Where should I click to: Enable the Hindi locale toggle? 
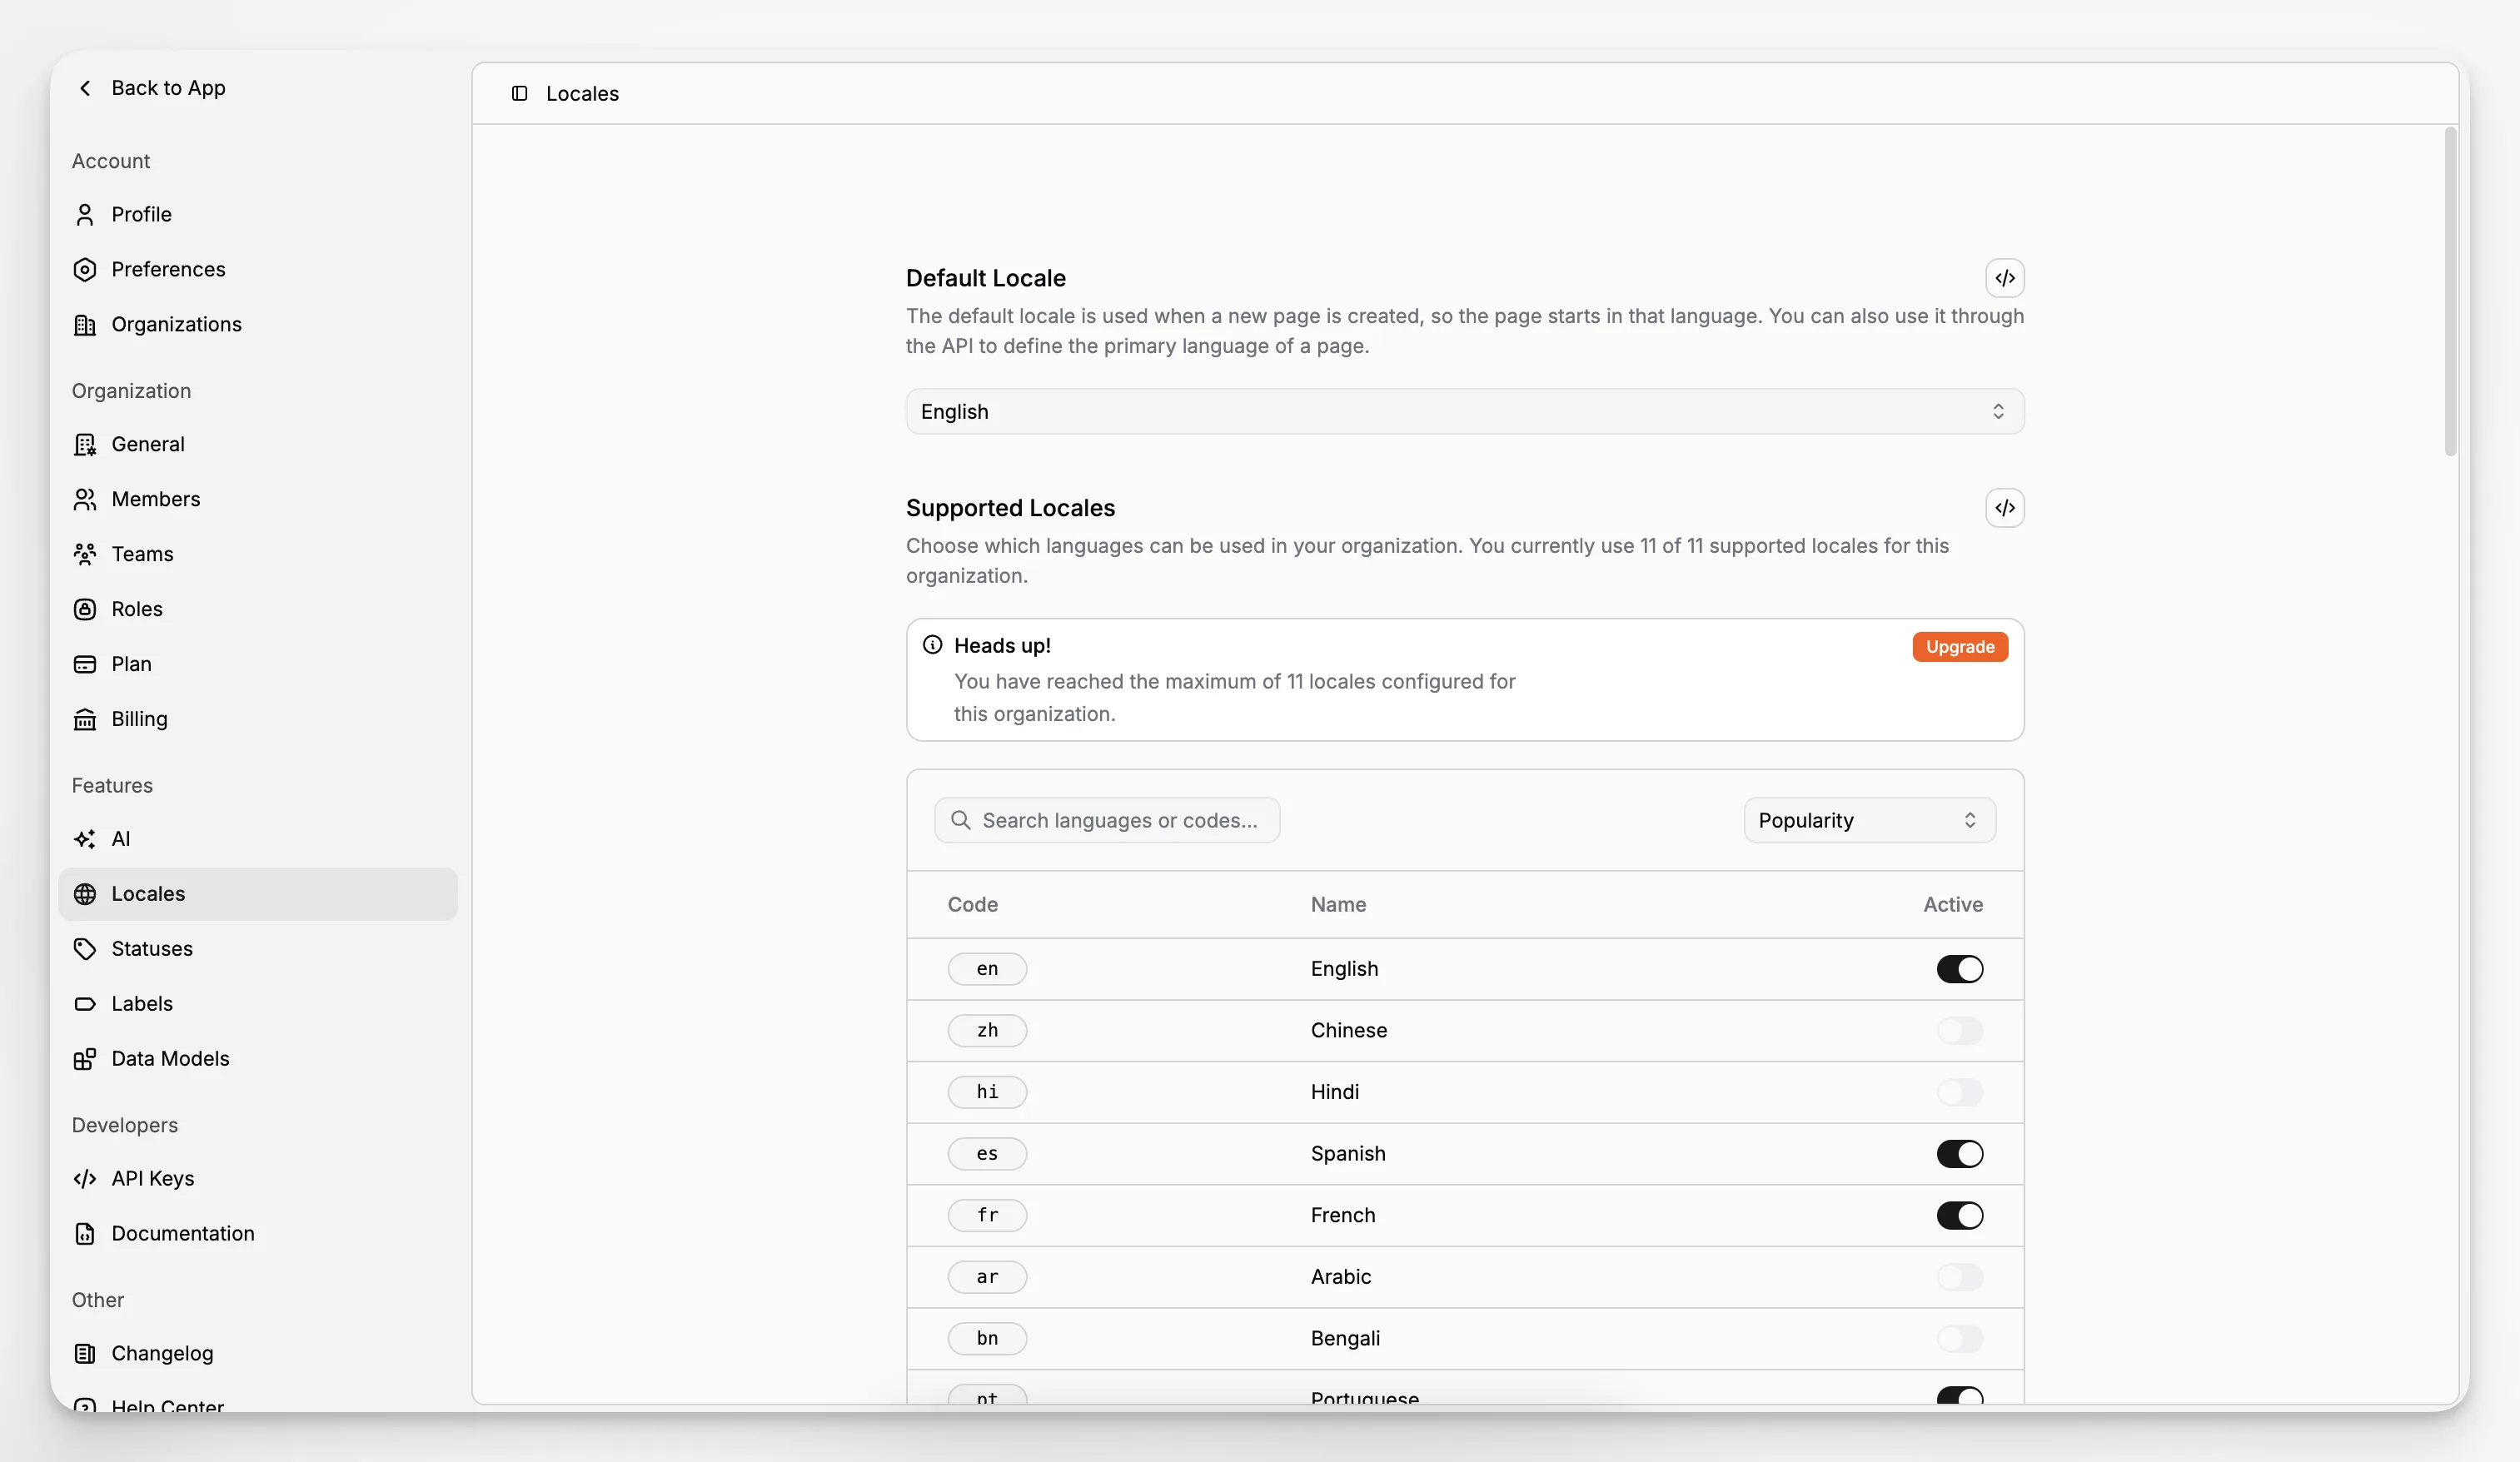pyautogui.click(x=1960, y=1093)
